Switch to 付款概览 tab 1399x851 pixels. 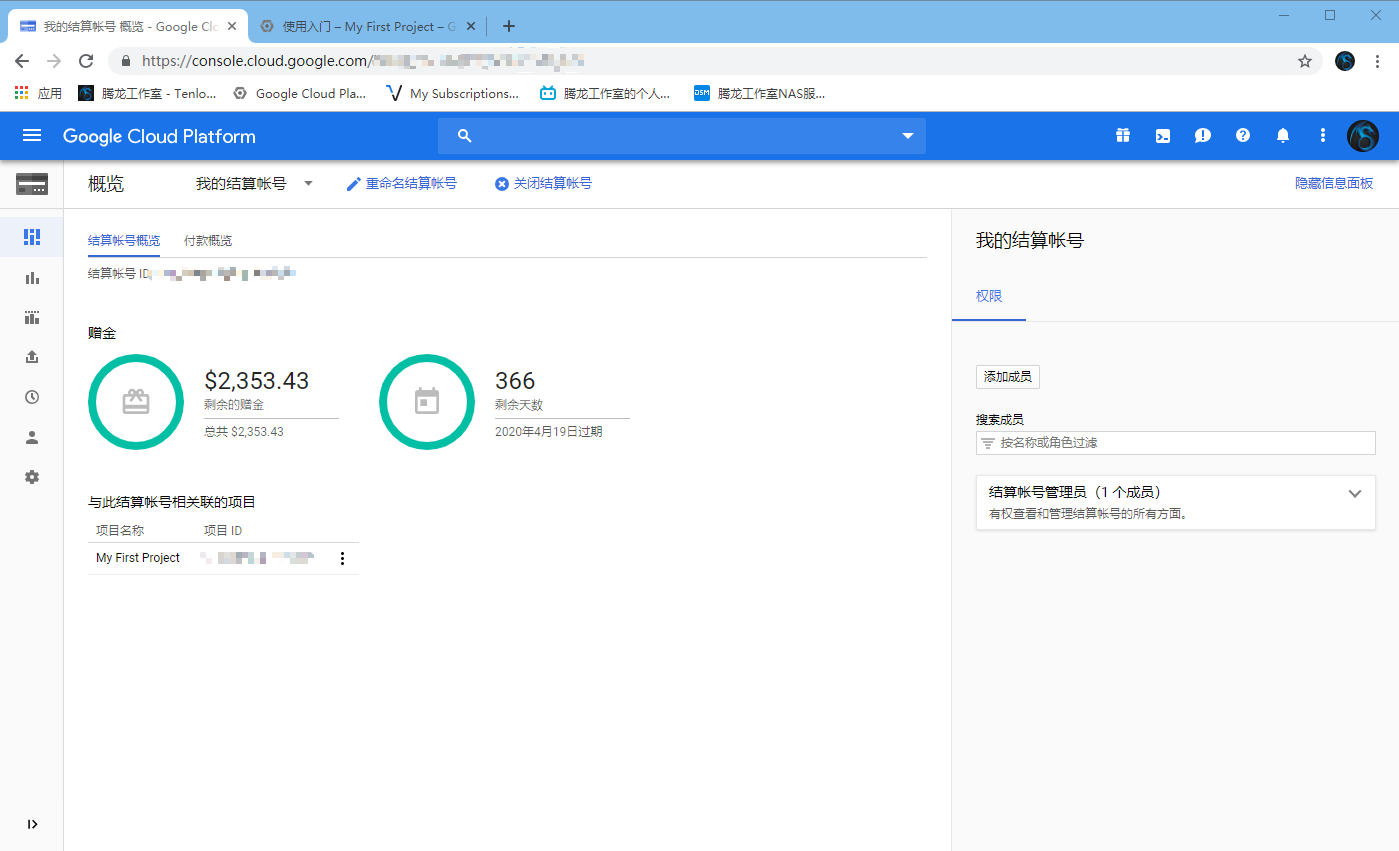[208, 241]
